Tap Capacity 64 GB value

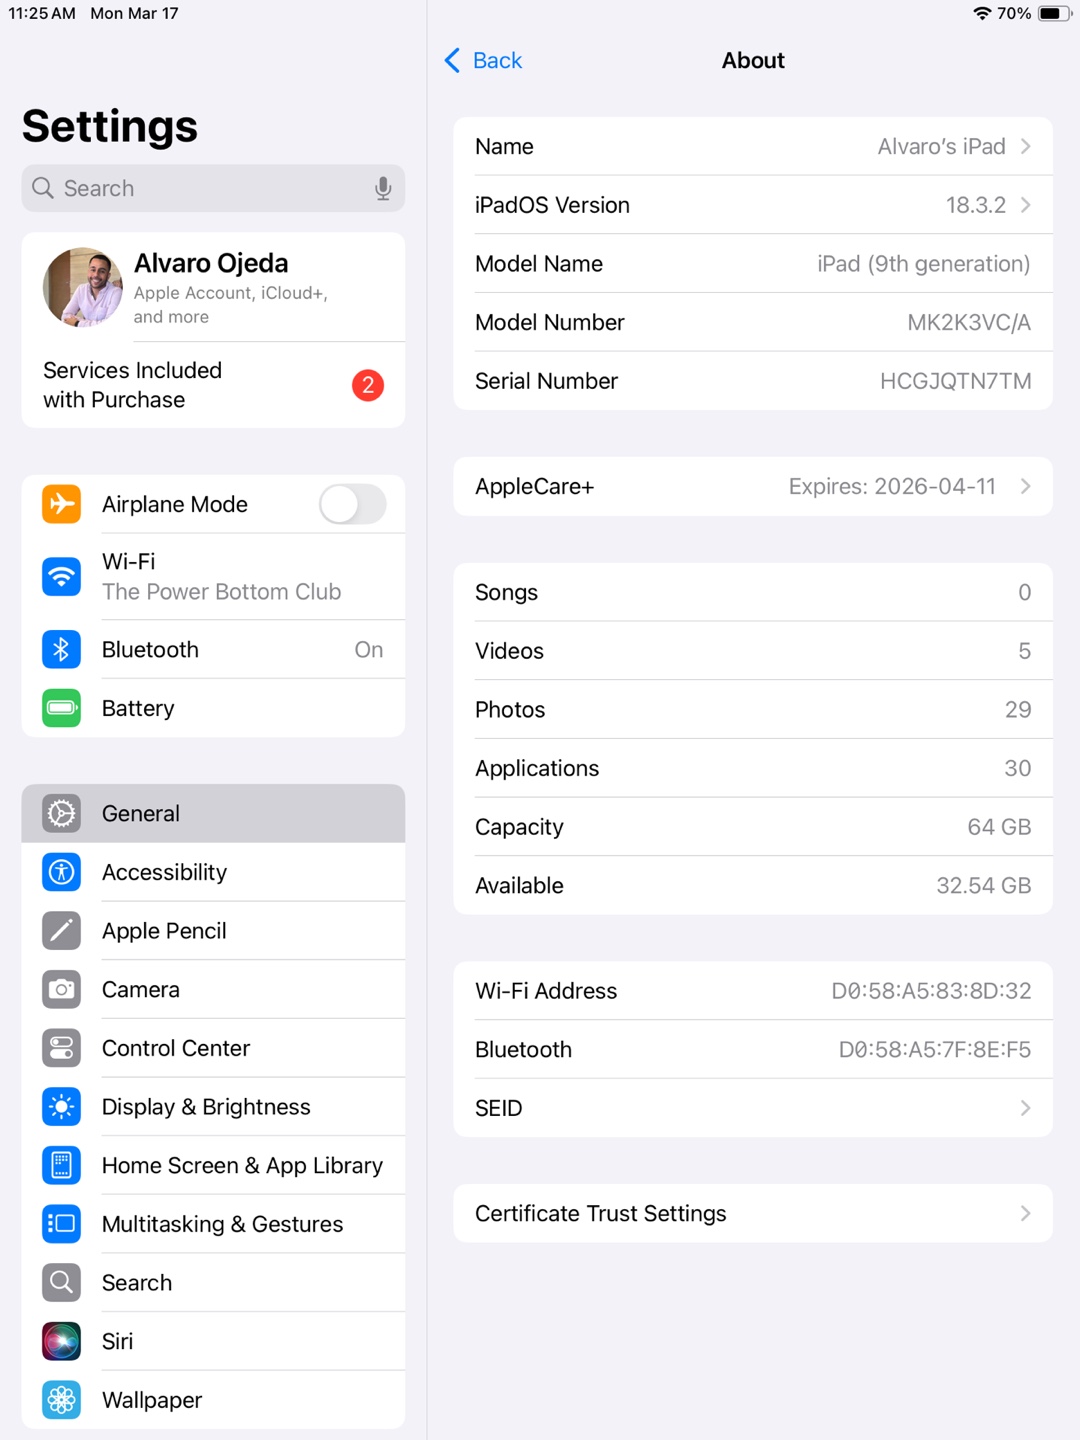tap(999, 827)
